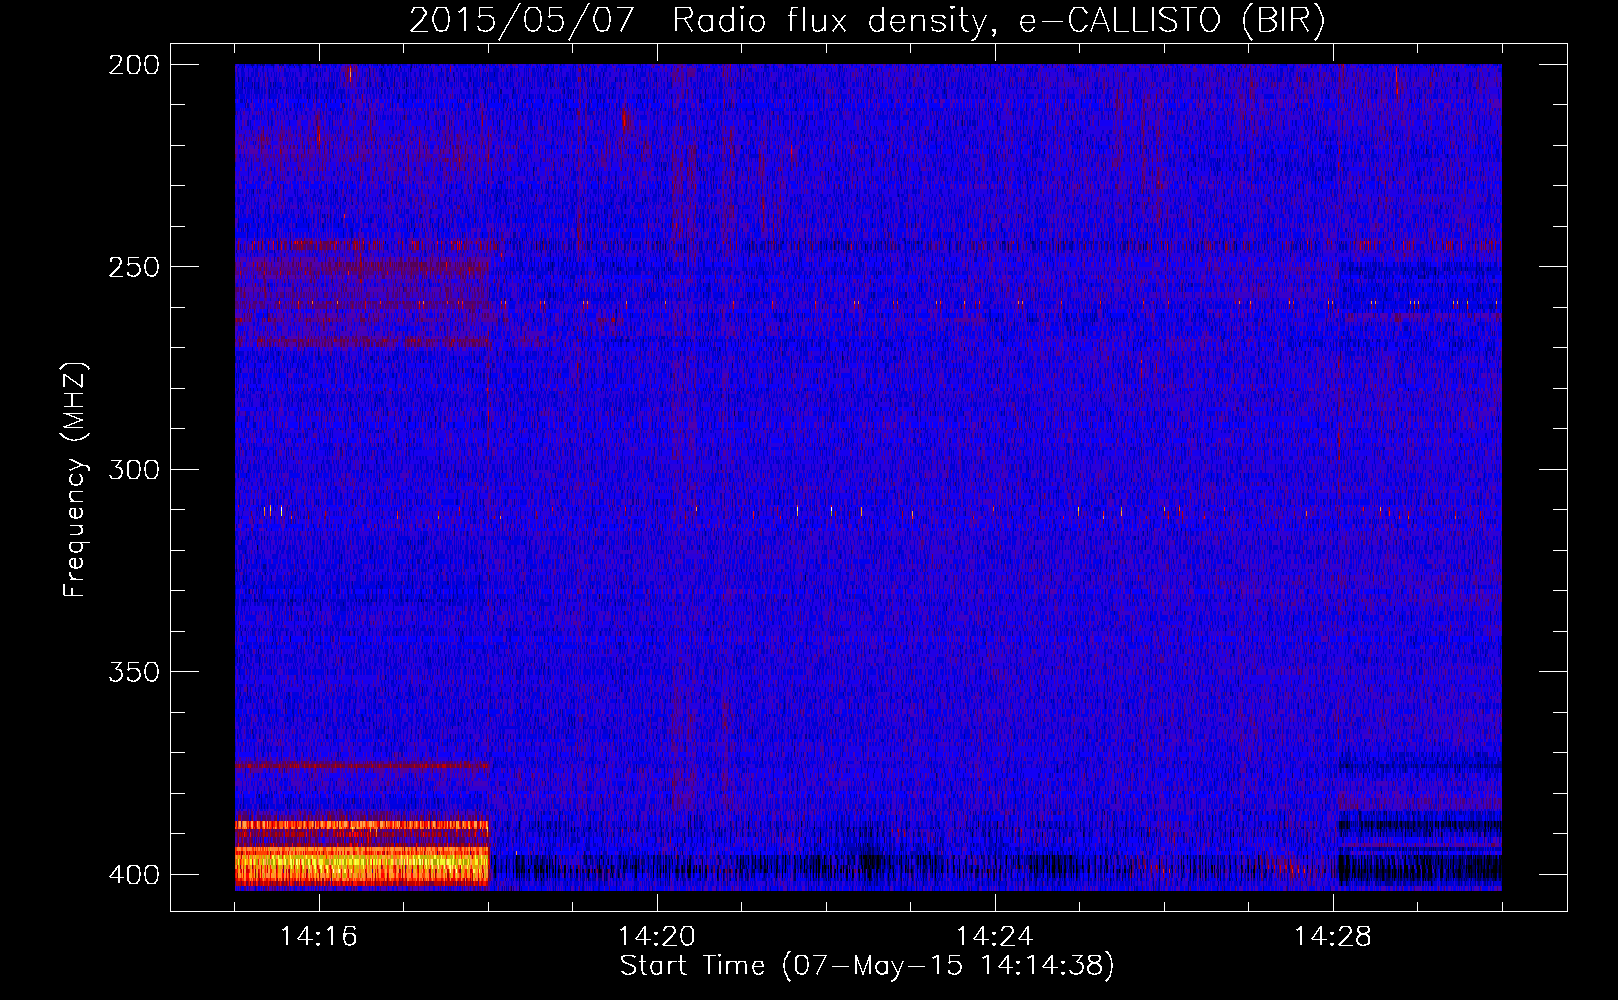The image size is (1618, 1000).
Task: Click the 14:24 time tick label
Action: click(x=995, y=937)
